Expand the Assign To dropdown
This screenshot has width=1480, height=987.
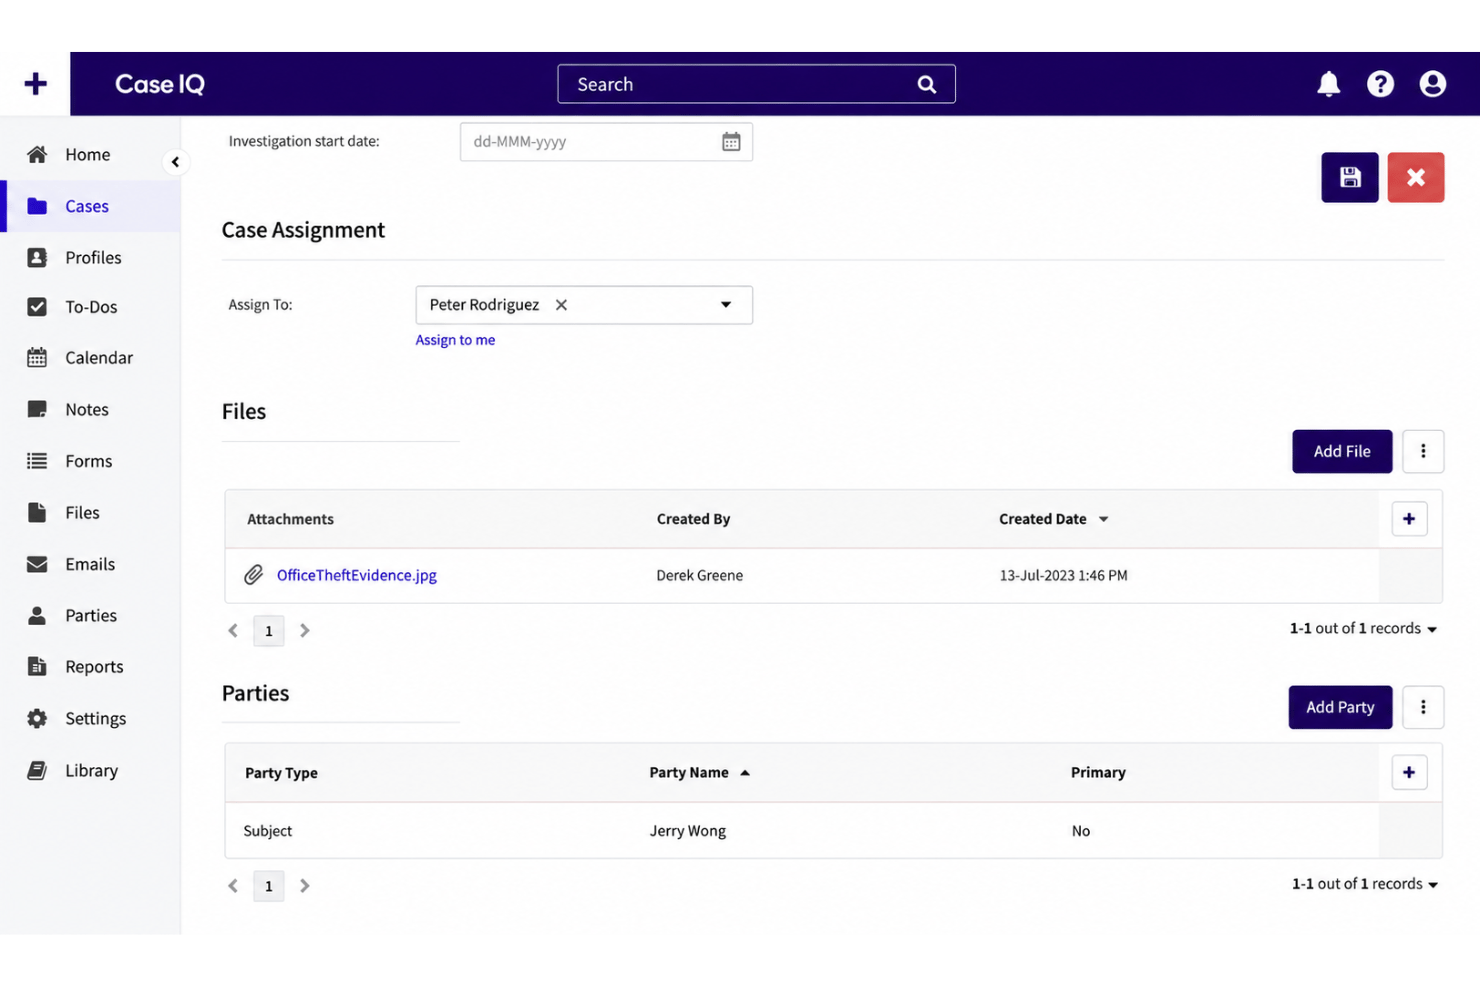[726, 305]
